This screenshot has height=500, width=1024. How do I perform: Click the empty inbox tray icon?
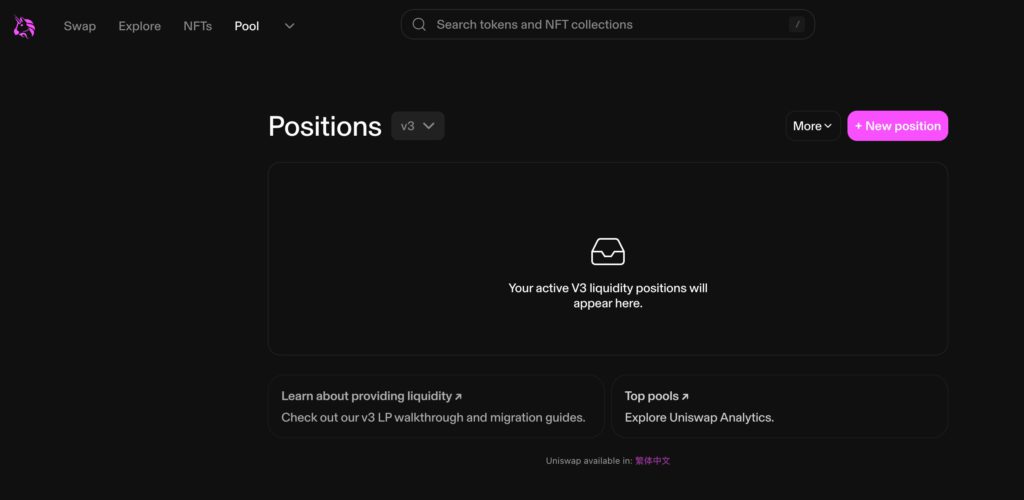pos(607,251)
